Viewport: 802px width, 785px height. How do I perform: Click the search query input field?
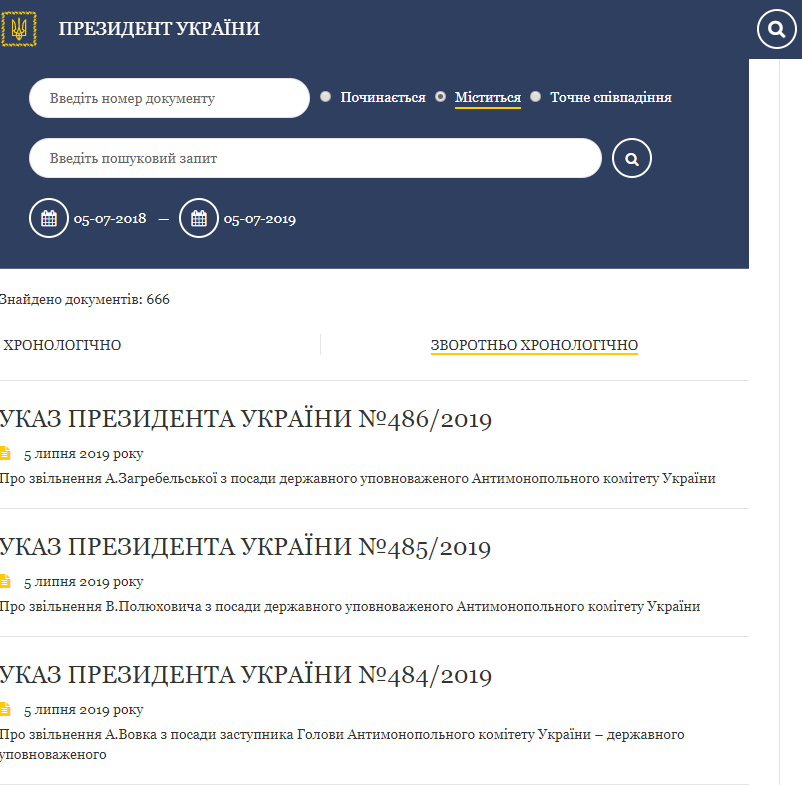tap(315, 158)
